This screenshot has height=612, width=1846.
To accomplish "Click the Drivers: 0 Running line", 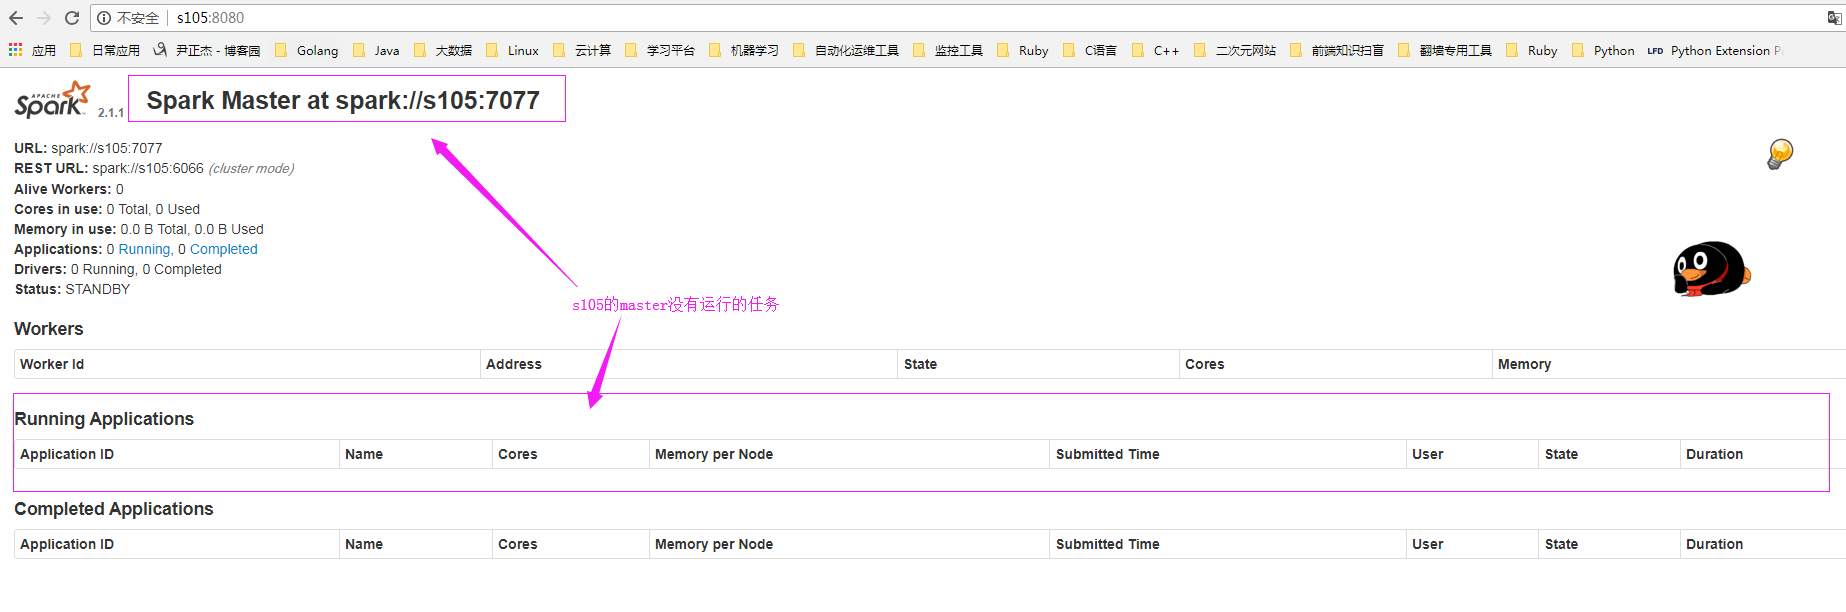I will (118, 269).
